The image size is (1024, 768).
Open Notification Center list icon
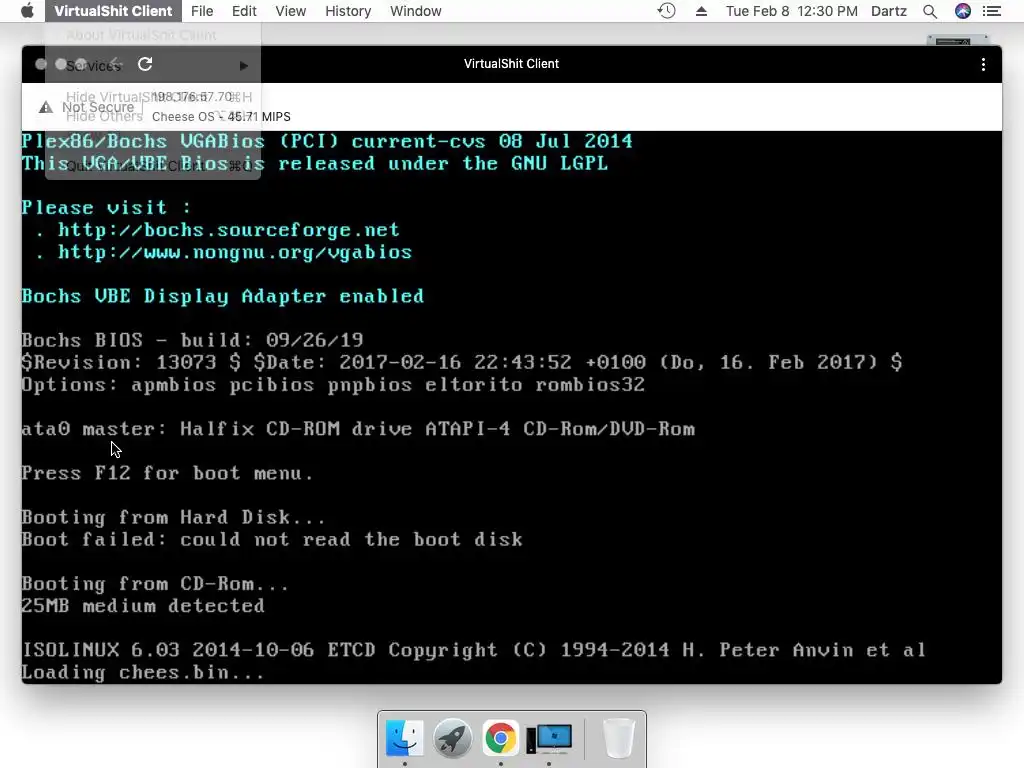[991, 11]
